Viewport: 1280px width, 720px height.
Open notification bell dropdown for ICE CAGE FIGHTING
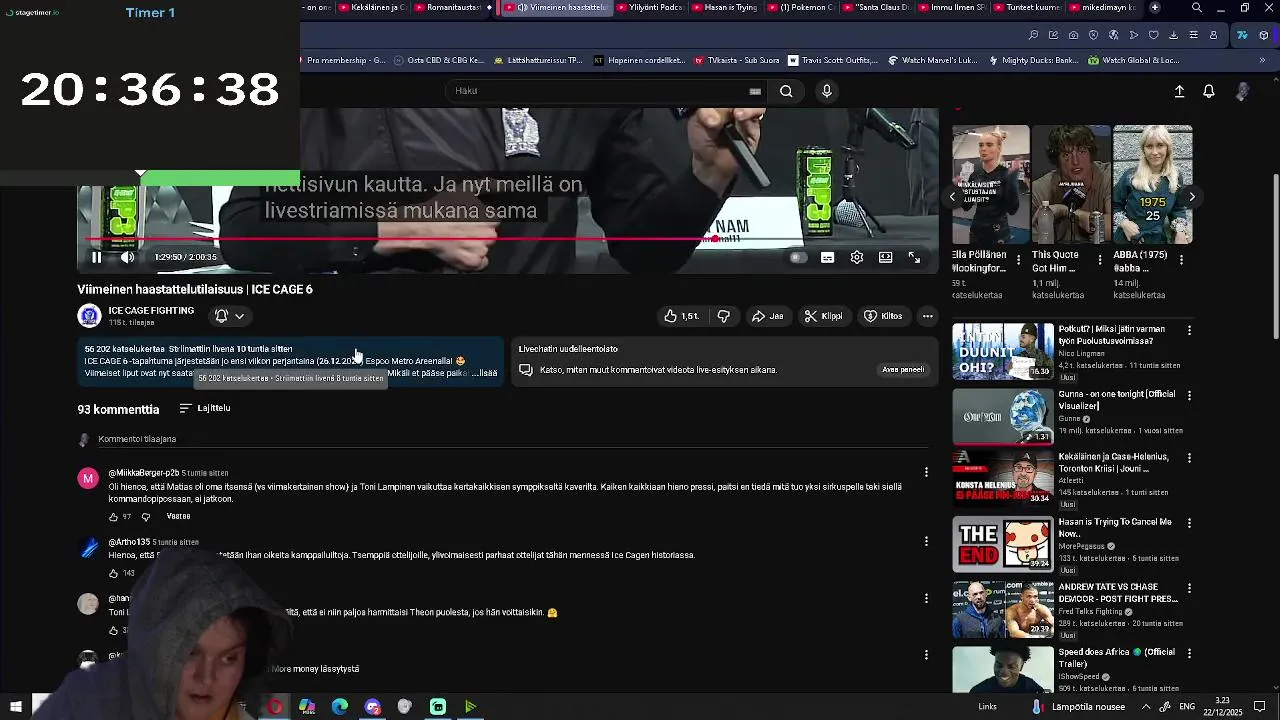coord(229,316)
